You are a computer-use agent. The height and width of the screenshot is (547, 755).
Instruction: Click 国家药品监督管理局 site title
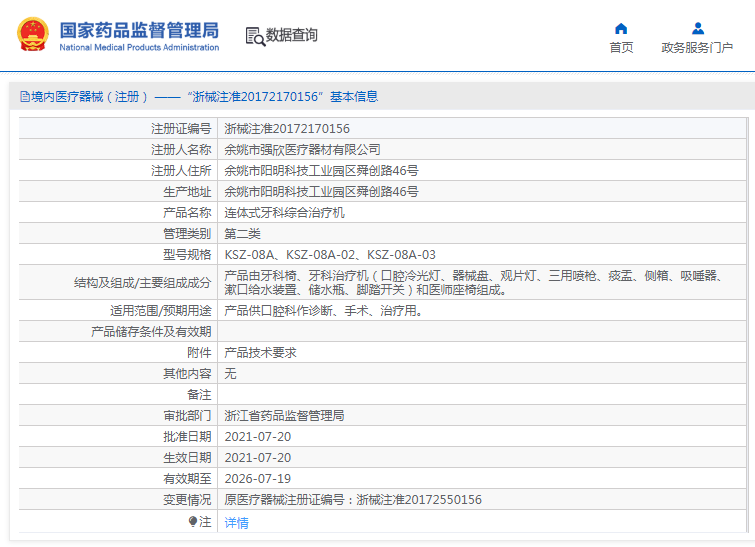pos(139,30)
